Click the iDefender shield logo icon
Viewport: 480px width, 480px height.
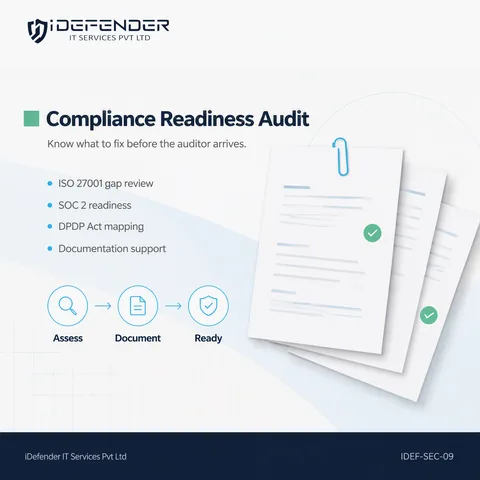coord(37,31)
